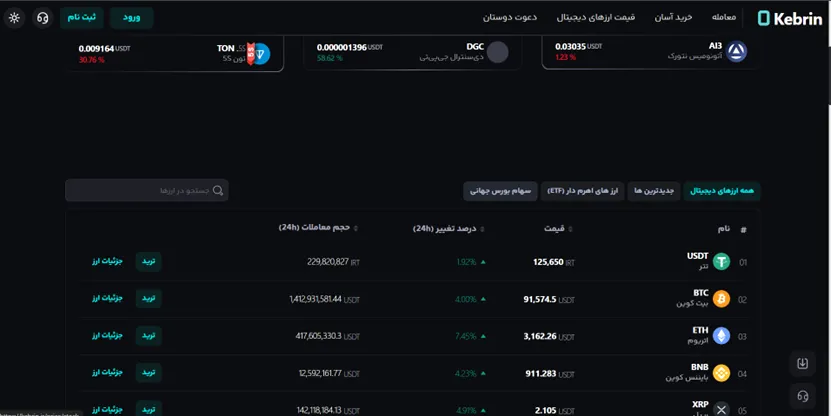
Task: Click the floating download app icon
Action: (x=802, y=364)
